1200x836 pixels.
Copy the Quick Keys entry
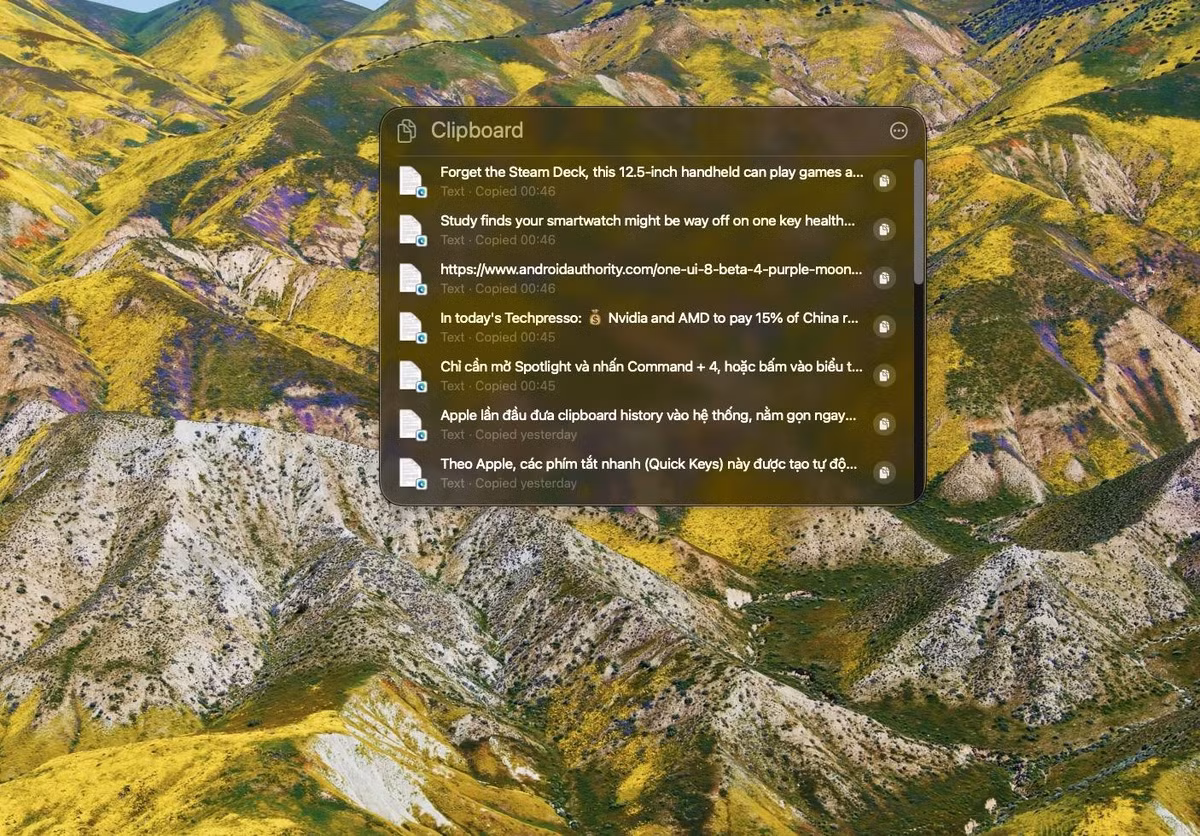point(883,473)
